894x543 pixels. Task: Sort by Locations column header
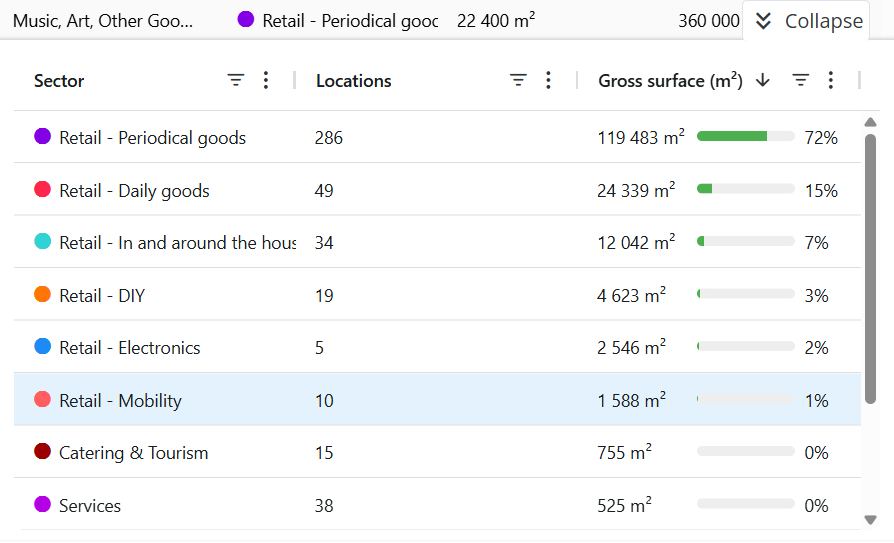click(x=353, y=81)
